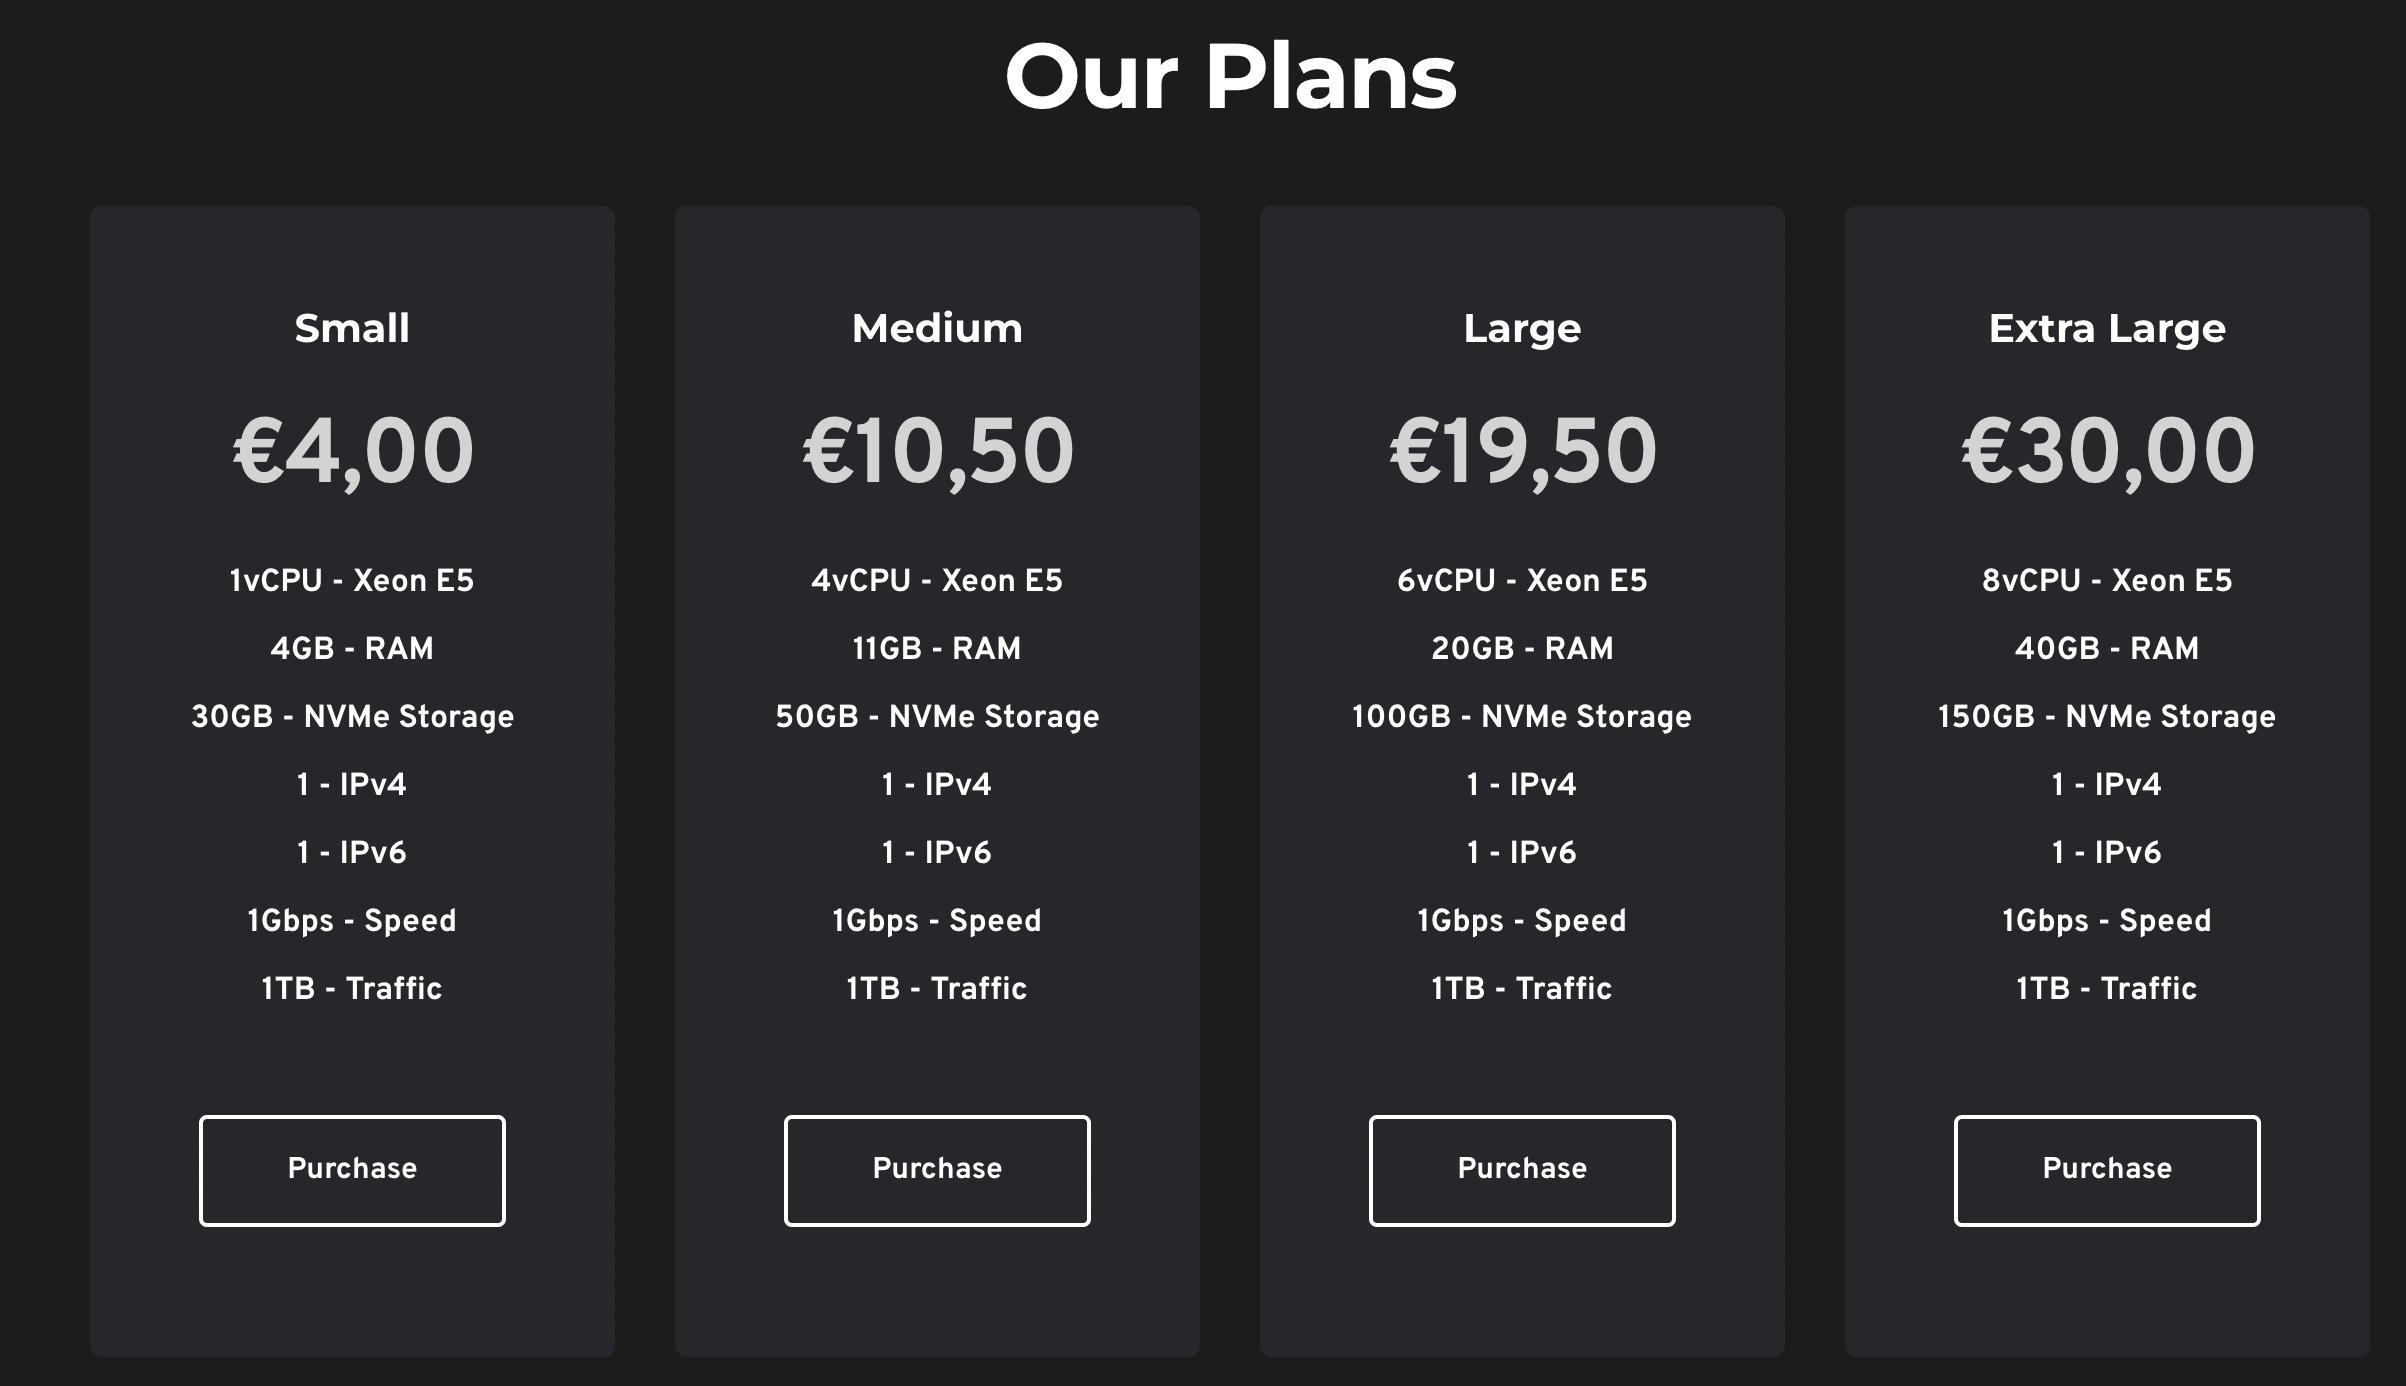The height and width of the screenshot is (1386, 2406).
Task: Select the €10,50 price text
Action: click(x=938, y=452)
